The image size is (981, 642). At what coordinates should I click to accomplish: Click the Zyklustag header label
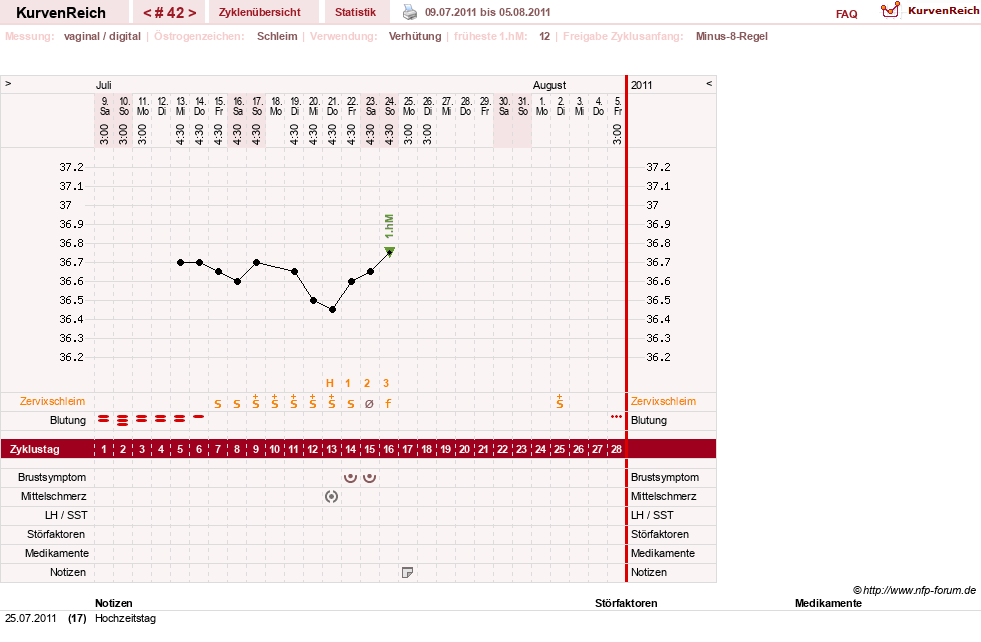coord(35,449)
